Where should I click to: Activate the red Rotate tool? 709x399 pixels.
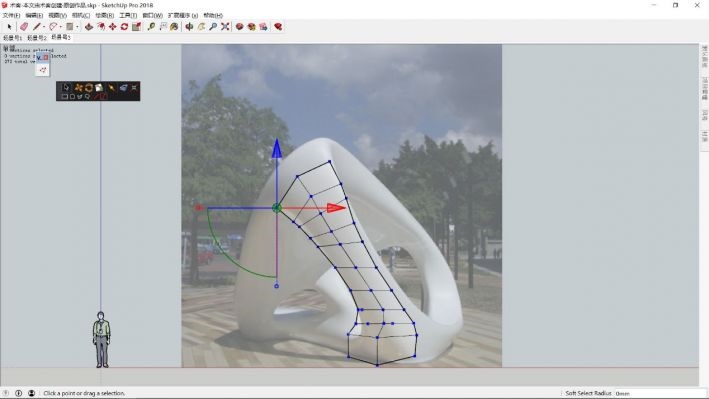124,27
